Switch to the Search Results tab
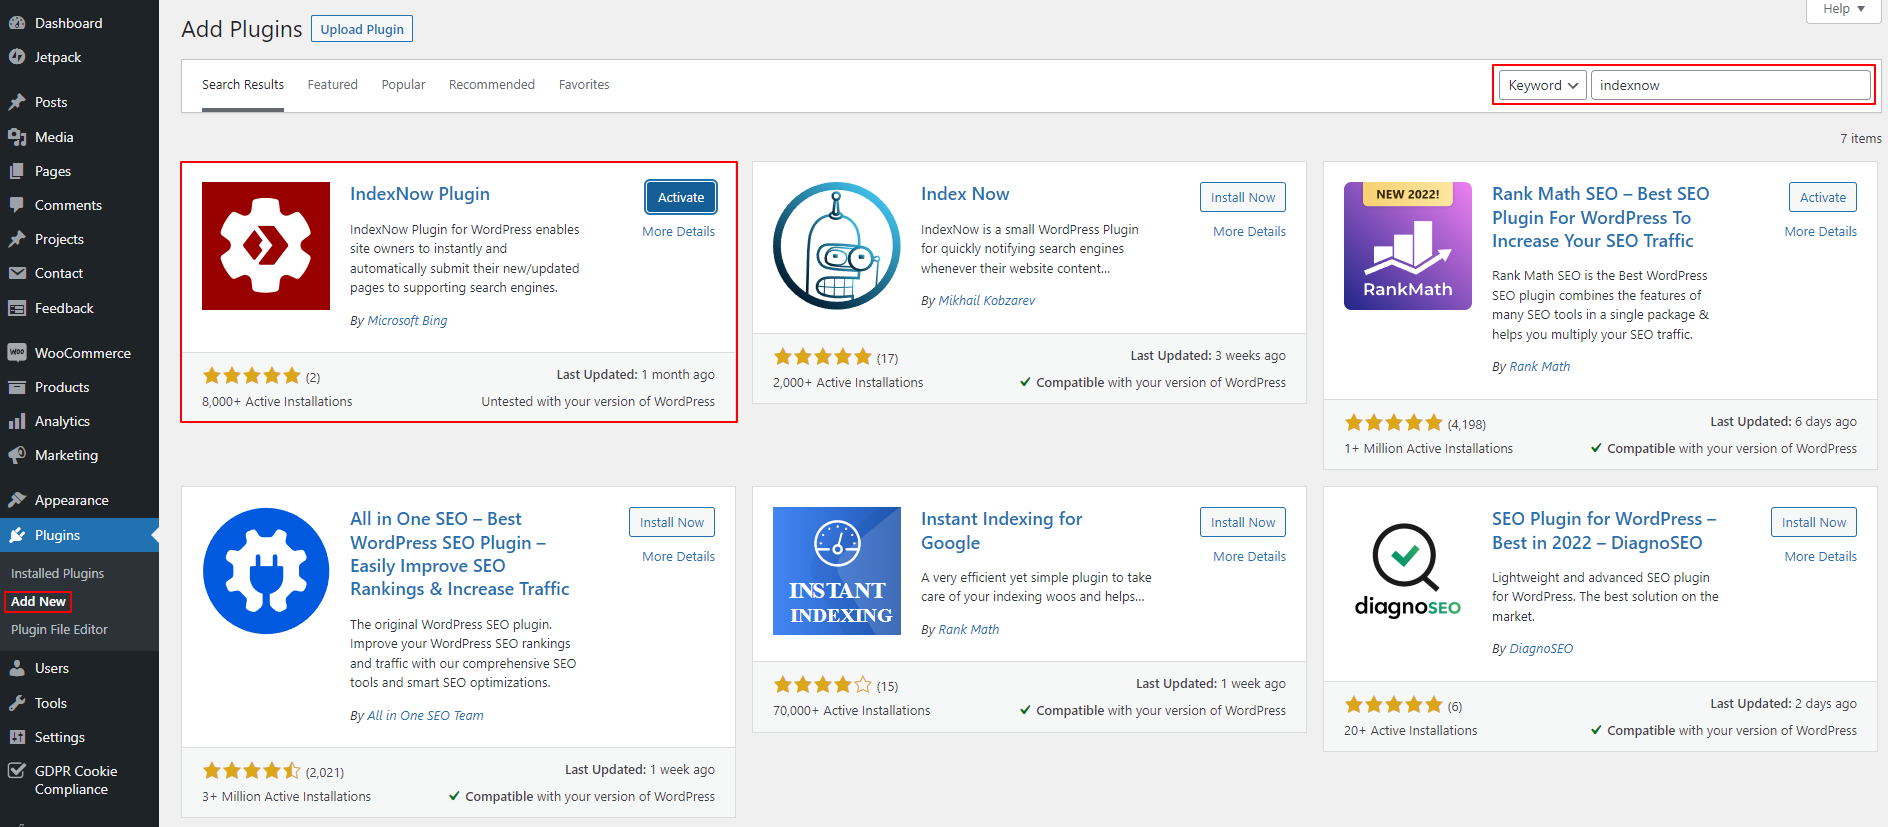This screenshot has width=1888, height=827. 243,85
